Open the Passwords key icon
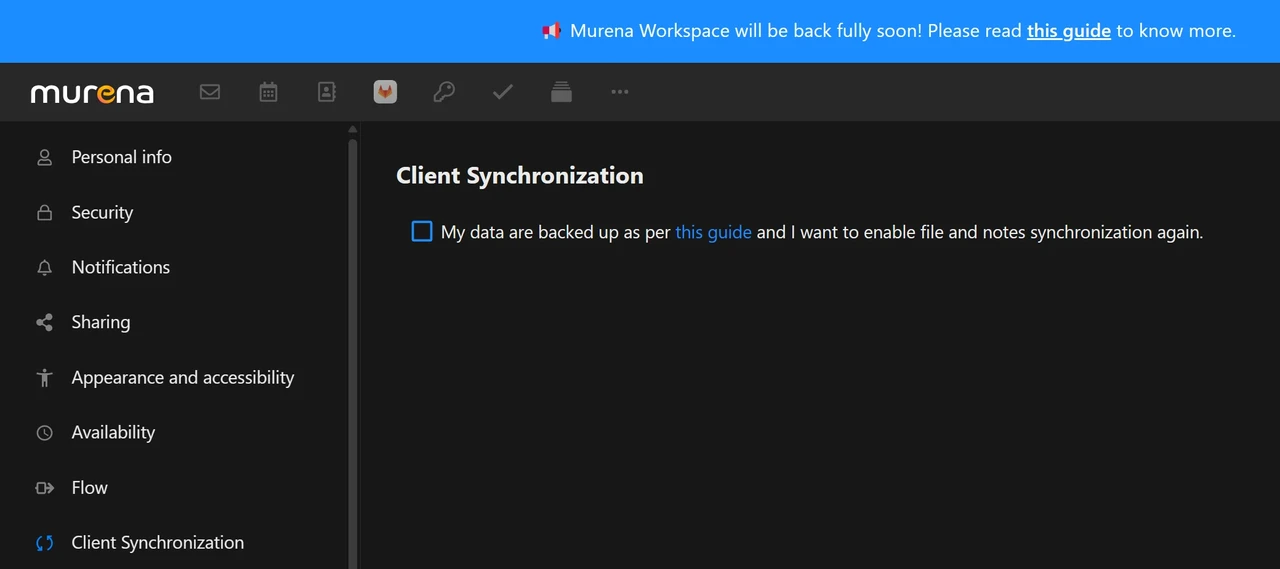Viewport: 1280px width, 569px height. (444, 92)
